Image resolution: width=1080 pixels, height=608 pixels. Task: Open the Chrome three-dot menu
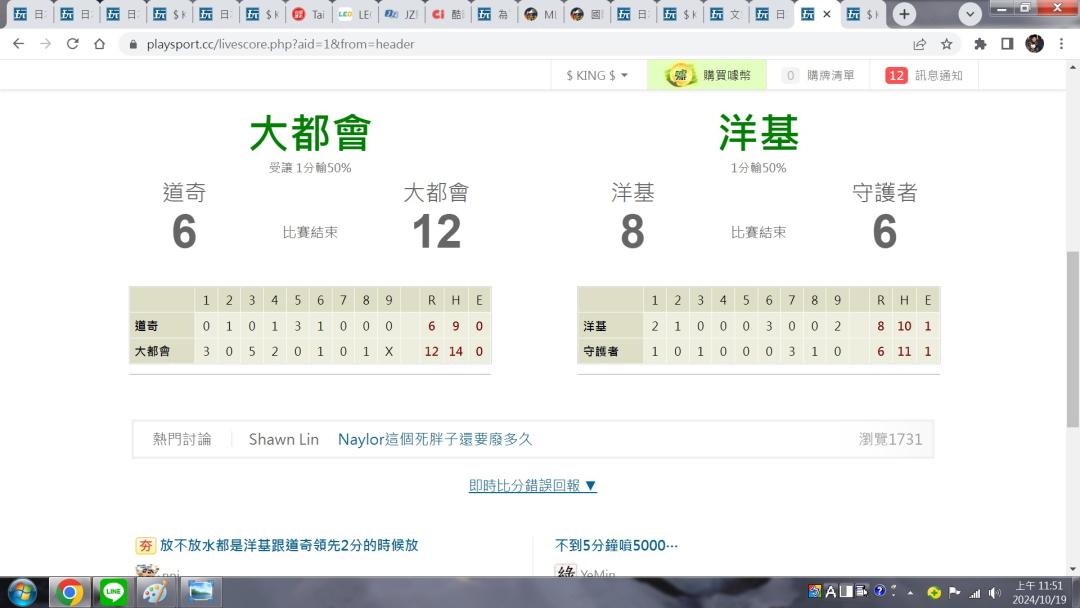click(x=1061, y=44)
